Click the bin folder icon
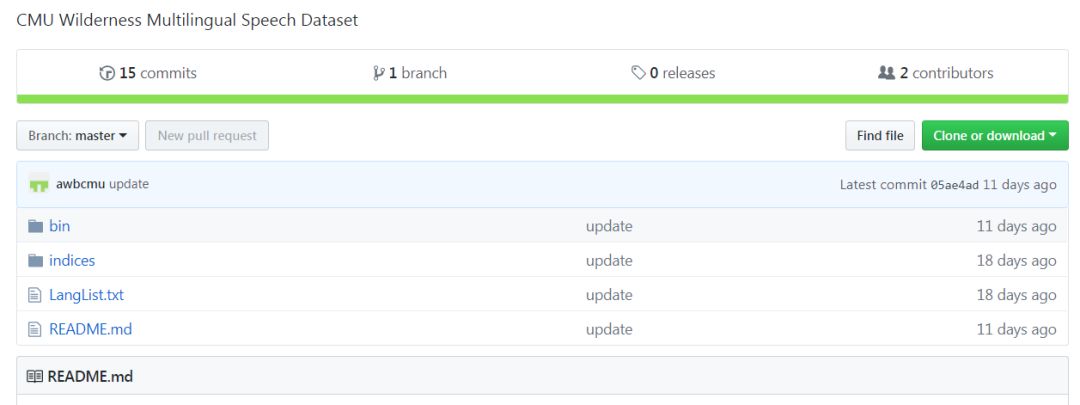 35,226
